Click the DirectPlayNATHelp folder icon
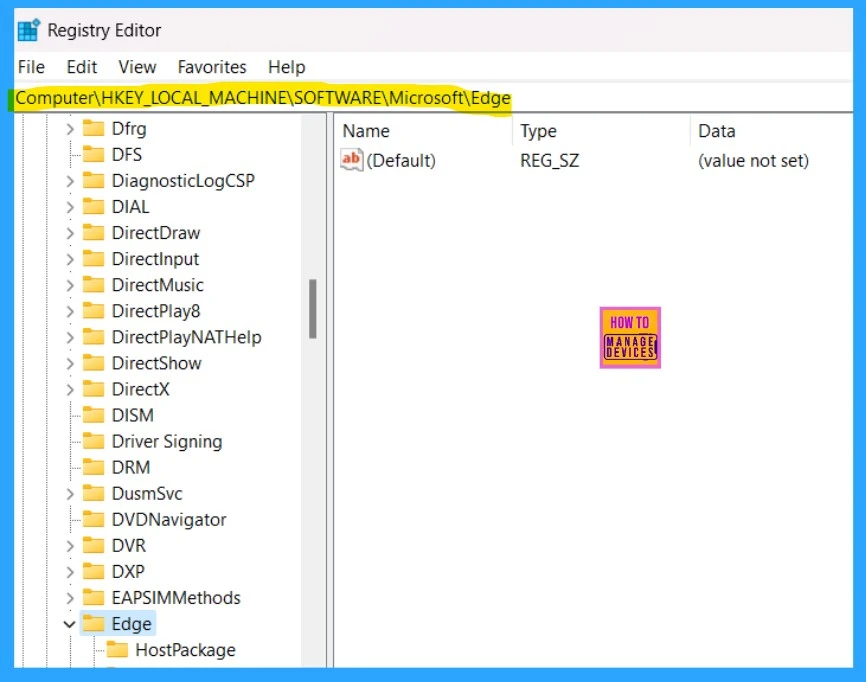 tap(93, 336)
